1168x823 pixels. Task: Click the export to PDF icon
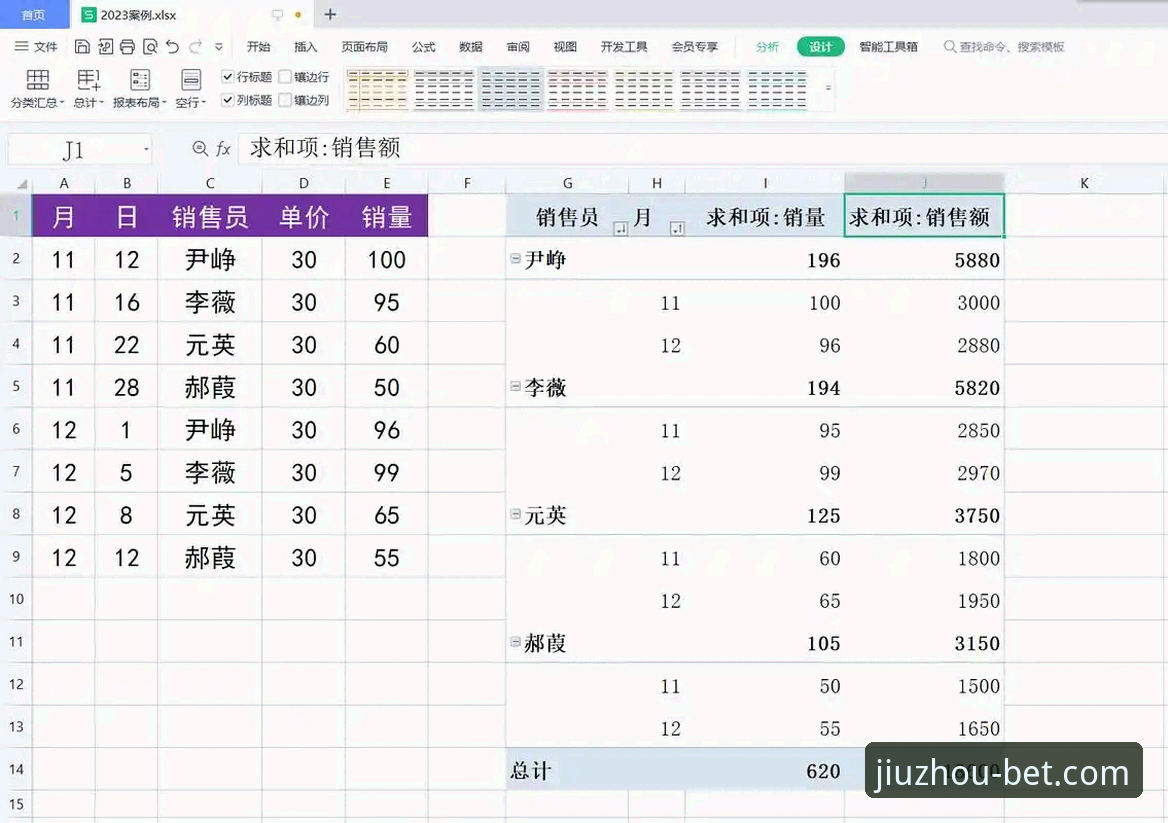pos(105,47)
